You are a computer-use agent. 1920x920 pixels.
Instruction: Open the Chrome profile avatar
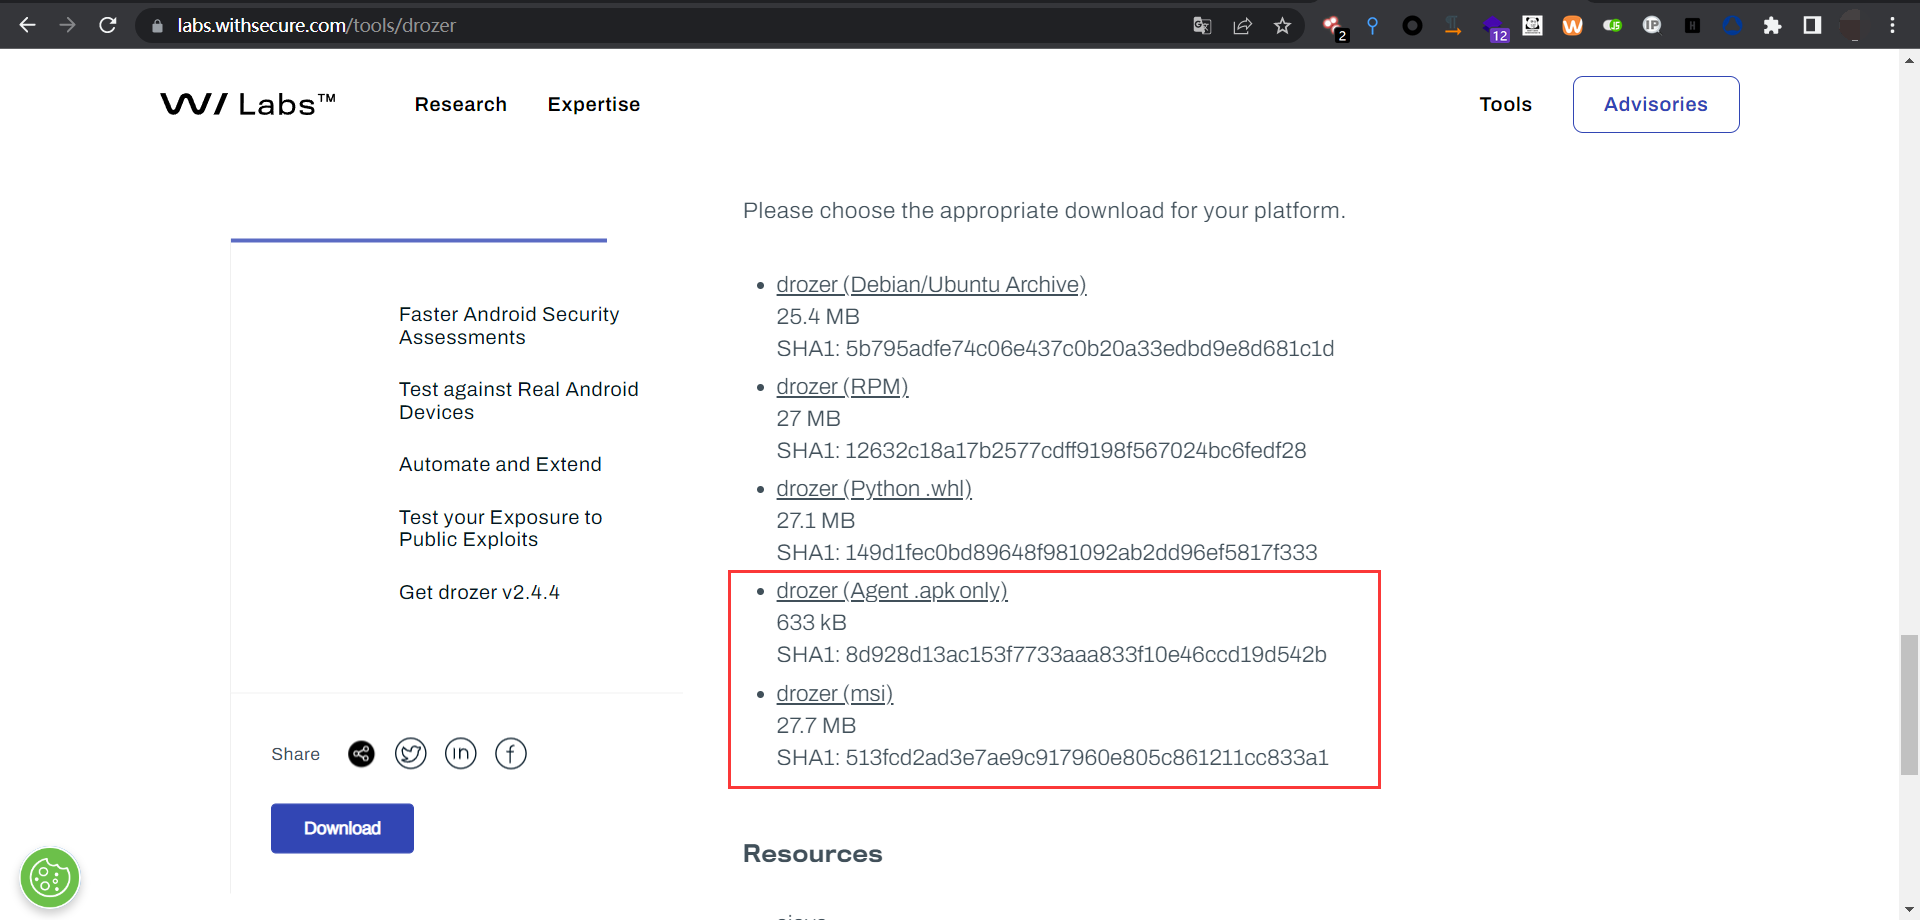coord(1852,26)
